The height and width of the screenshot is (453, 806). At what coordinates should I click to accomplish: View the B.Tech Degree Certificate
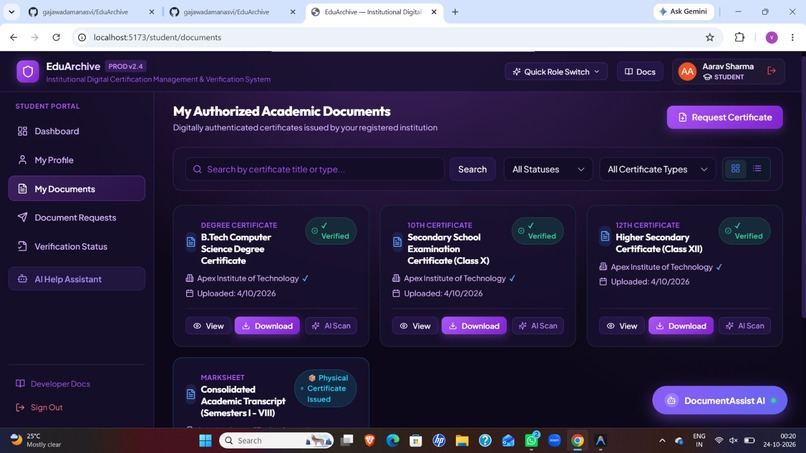tap(208, 325)
